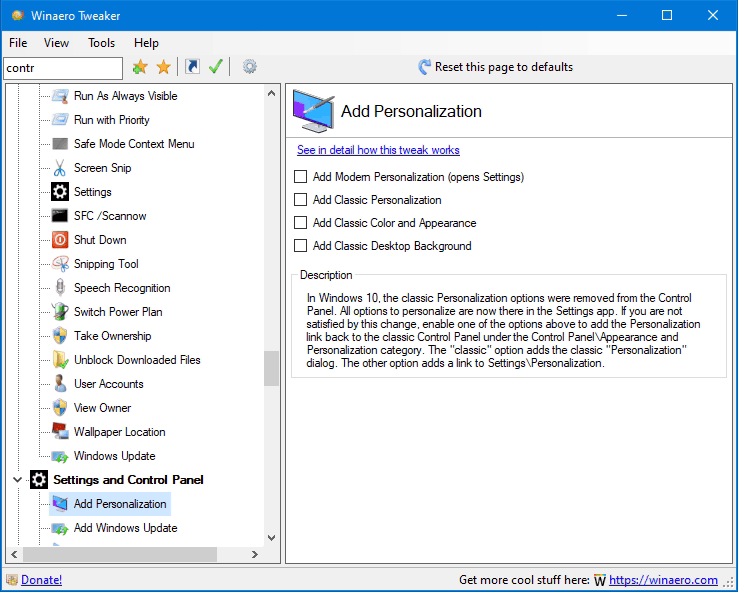
Task: Click the View Owner shield icon
Action: pyautogui.click(x=60, y=408)
